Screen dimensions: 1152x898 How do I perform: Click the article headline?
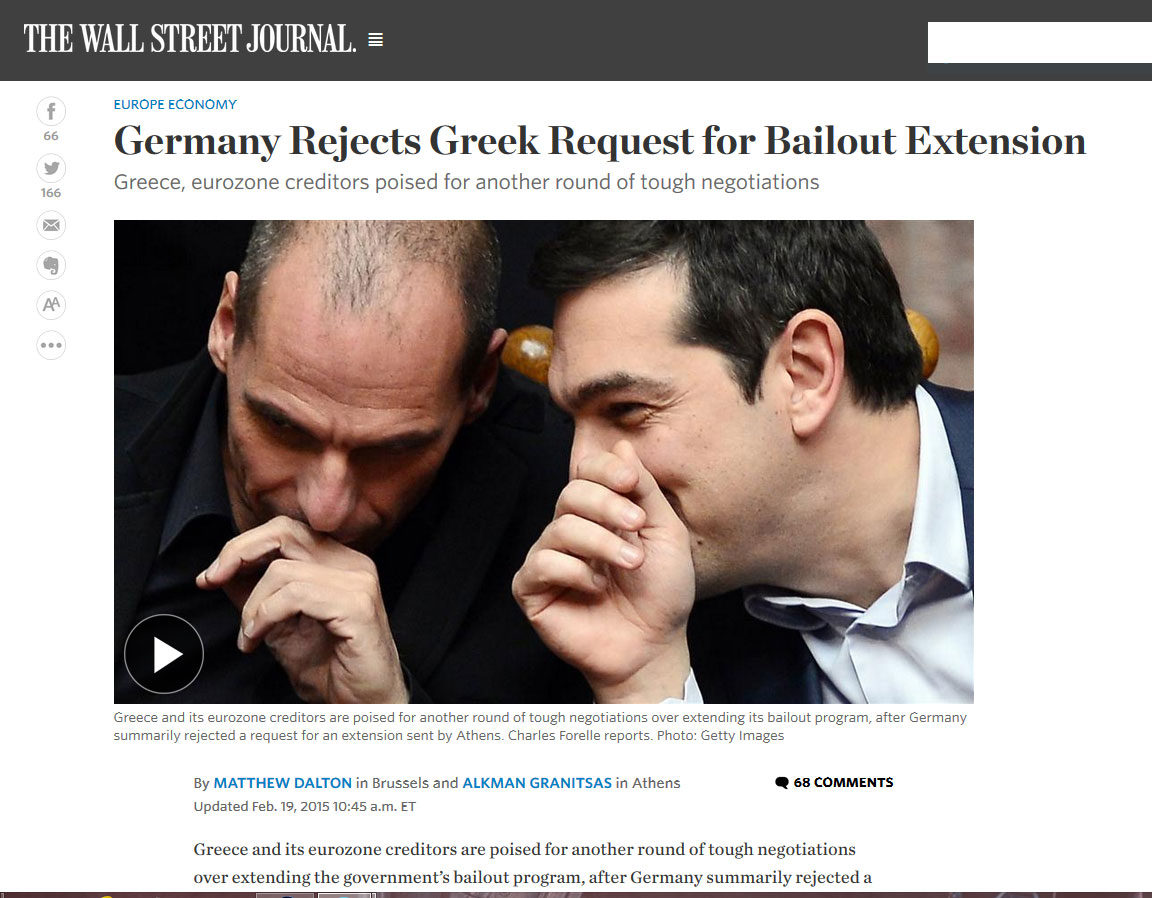point(600,140)
